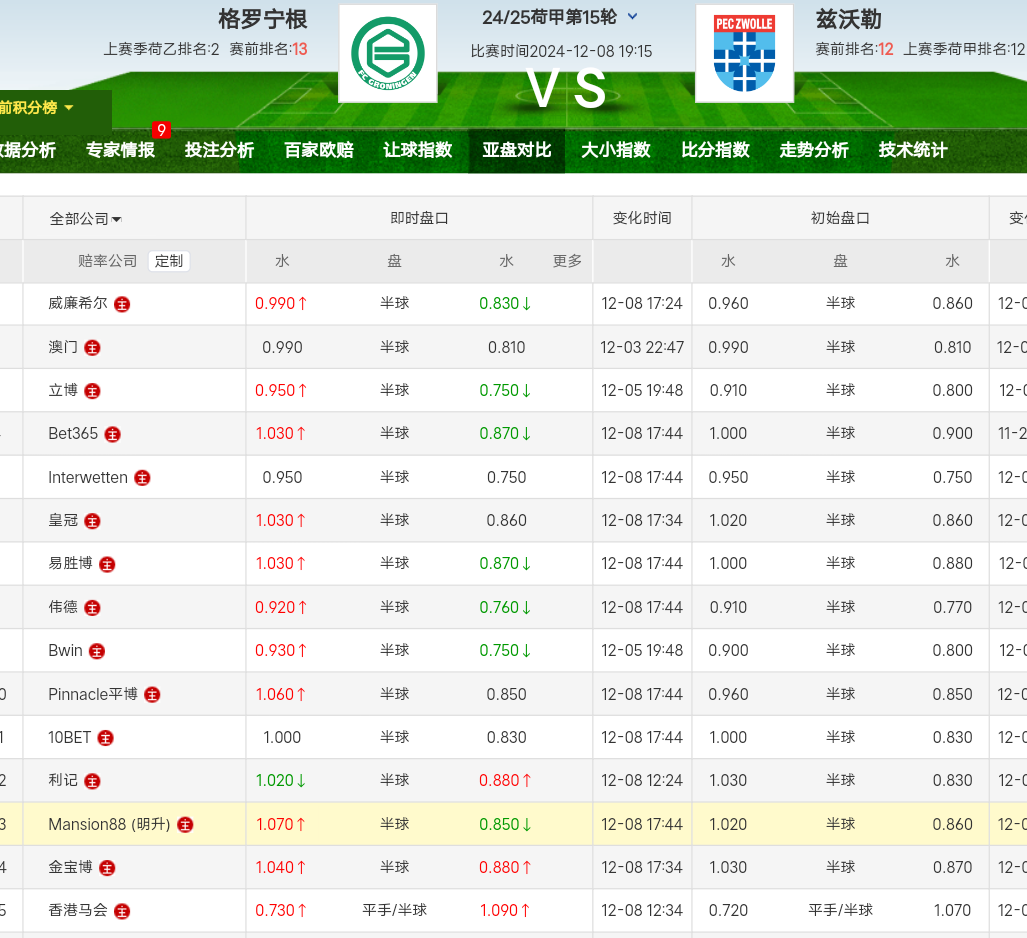Click the 定制 customize button
Screen dimensions: 1027x938
coord(169,261)
